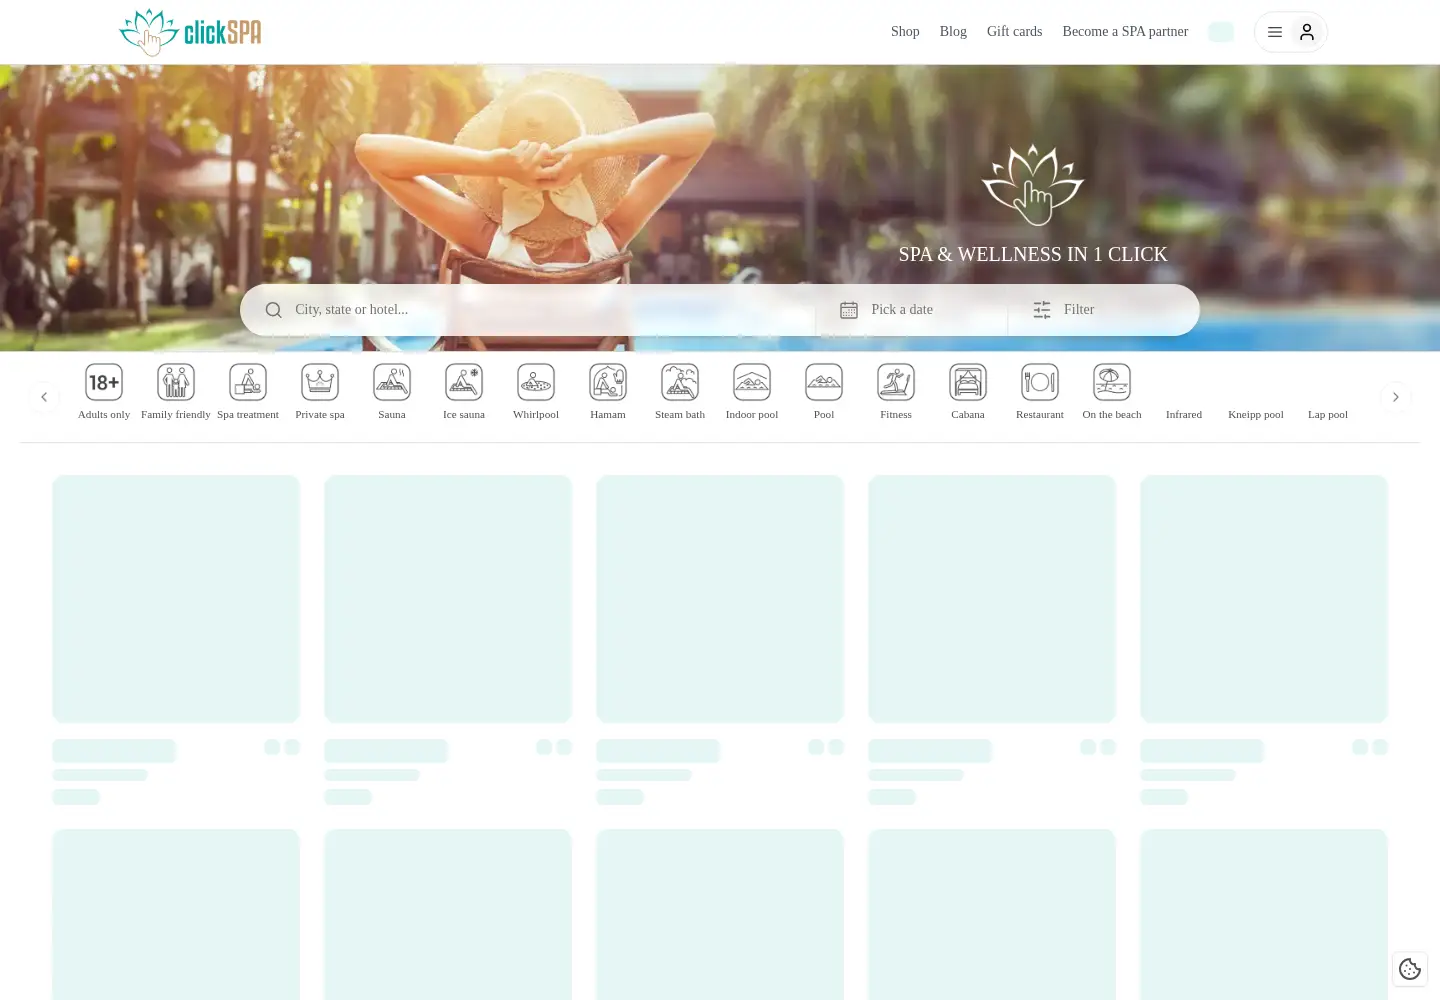The width and height of the screenshot is (1440, 1000).
Task: Click the language placeholder button in header
Action: (1221, 32)
